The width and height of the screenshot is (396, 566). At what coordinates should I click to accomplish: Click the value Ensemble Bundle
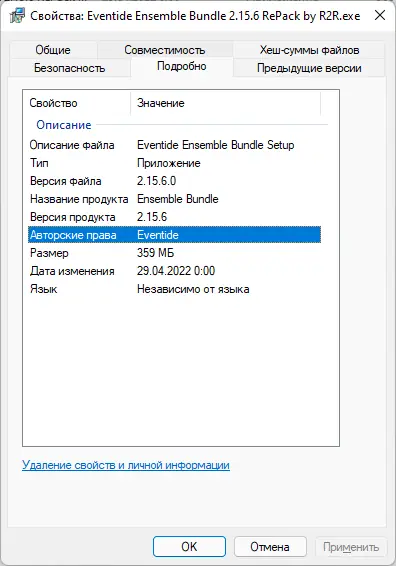[178, 199]
